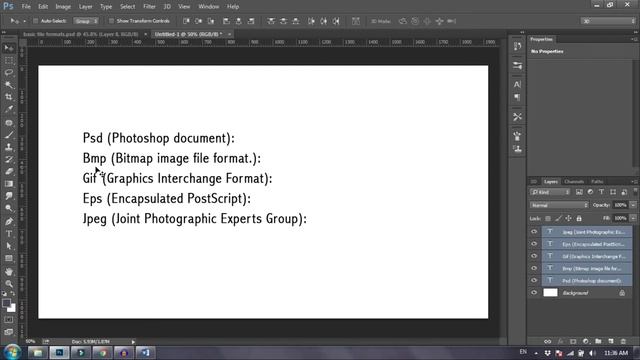The width and height of the screenshot is (640, 360).
Task: Select the Background layer thumbnail
Action: [x=550, y=293]
